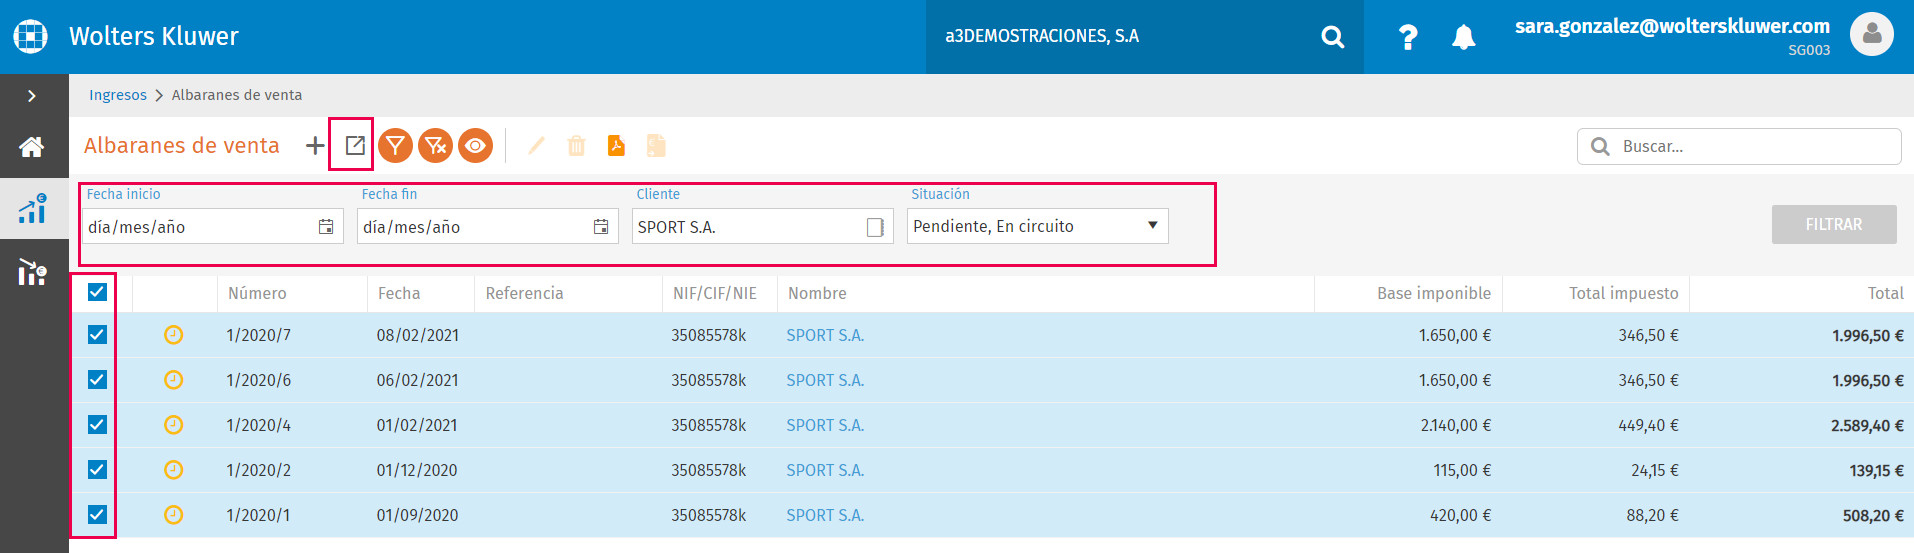
Task: Open SPORT S.A. link in row 1/2020/2
Action: point(825,470)
